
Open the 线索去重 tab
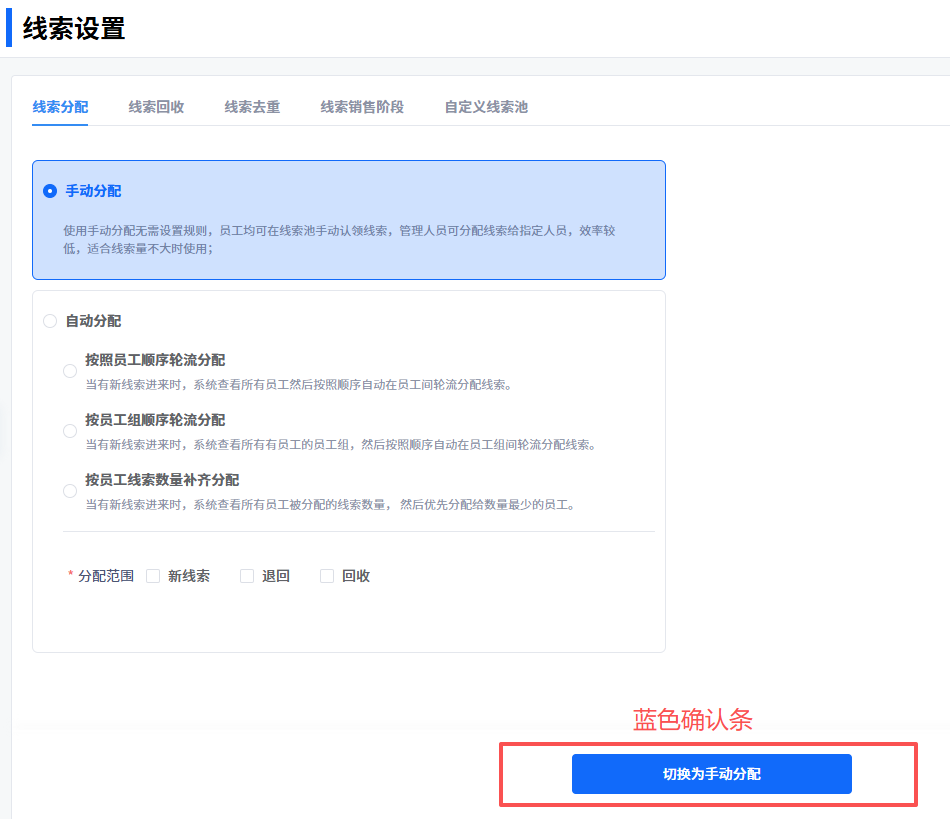(252, 107)
